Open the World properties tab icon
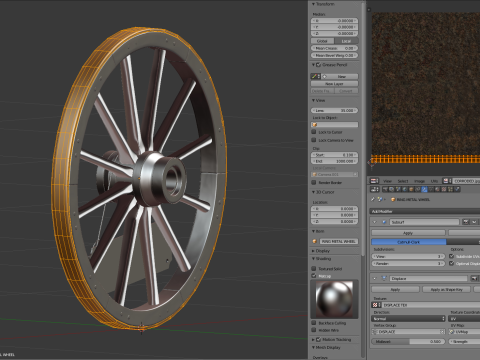 [405, 189]
